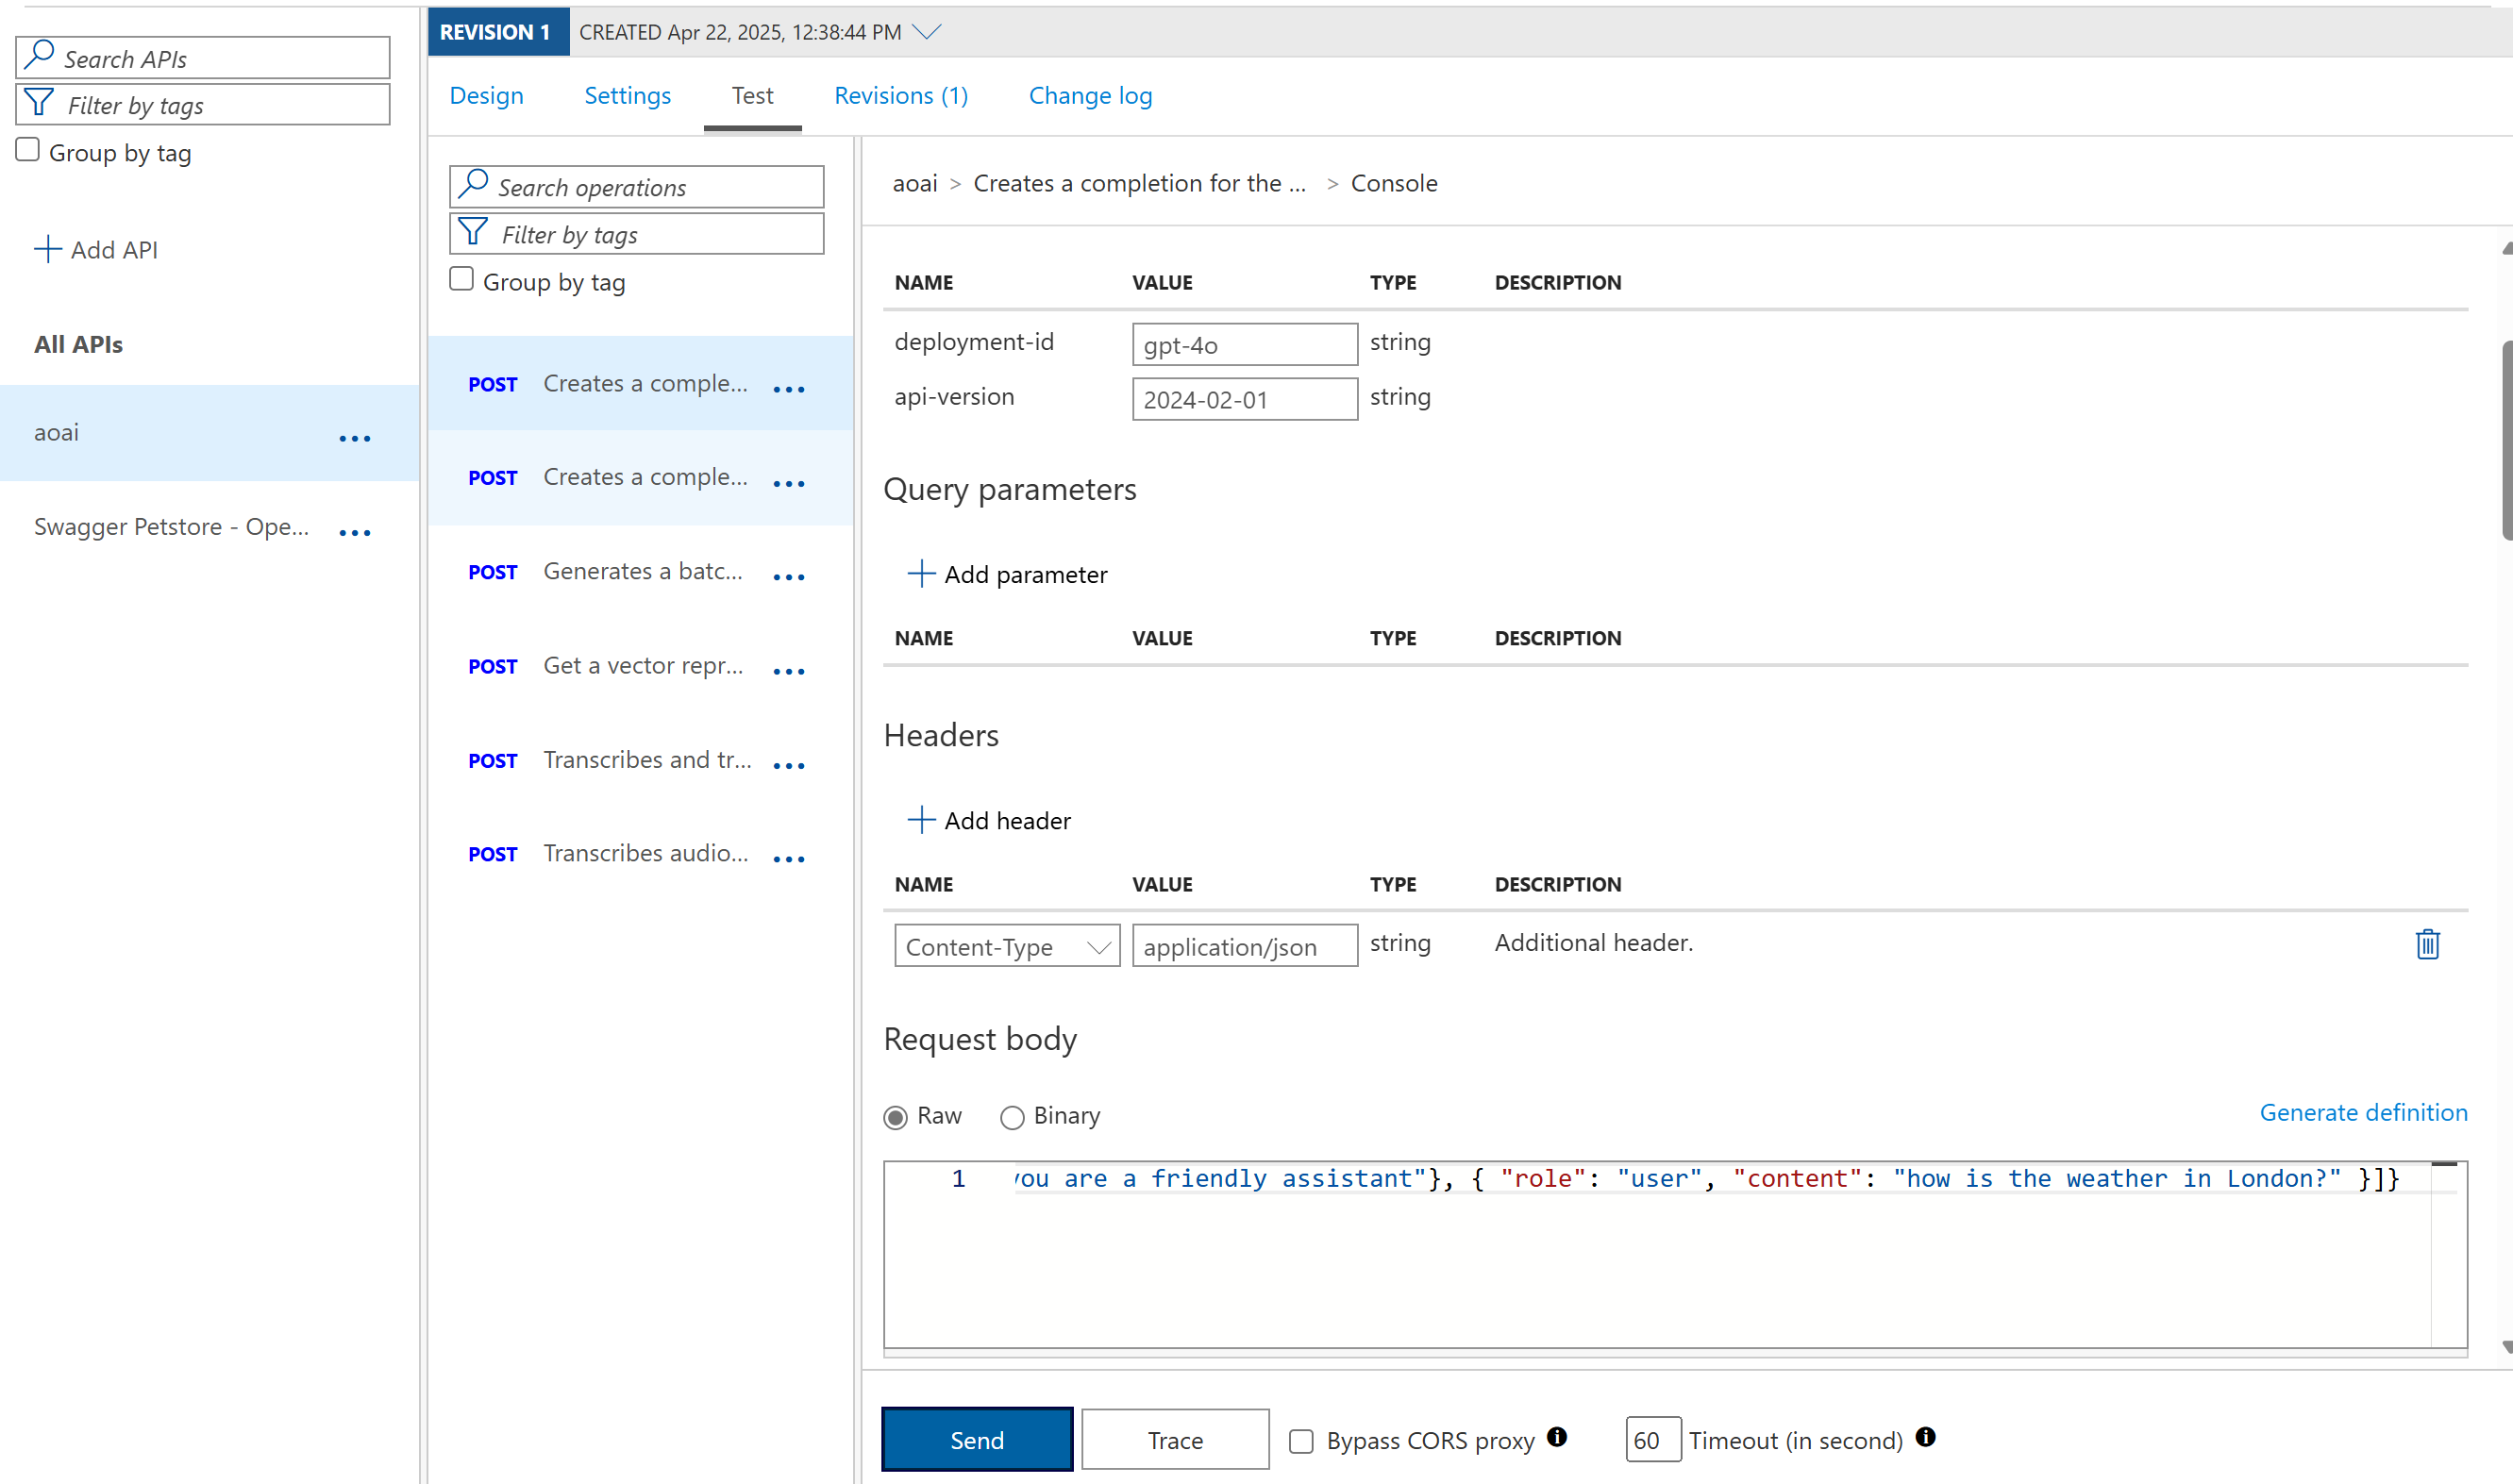Screen dimensions: 2513x1484
Task: Open ellipsis menu for Transcribes audio operation
Action: (x=789, y=858)
